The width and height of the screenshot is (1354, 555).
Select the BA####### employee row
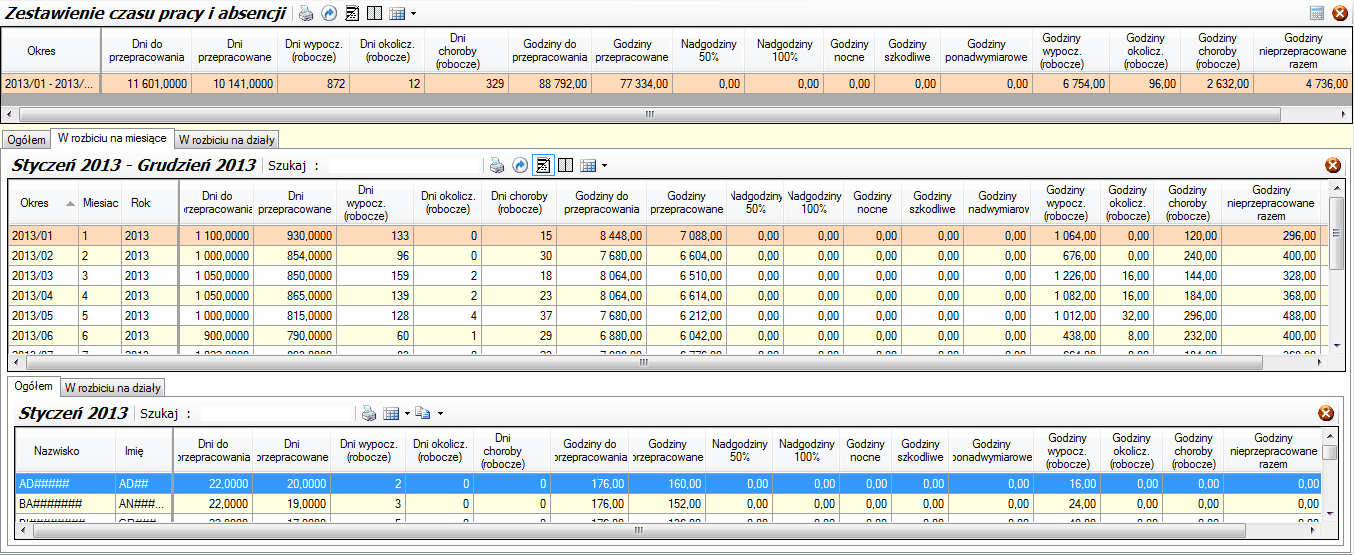tap(668, 503)
